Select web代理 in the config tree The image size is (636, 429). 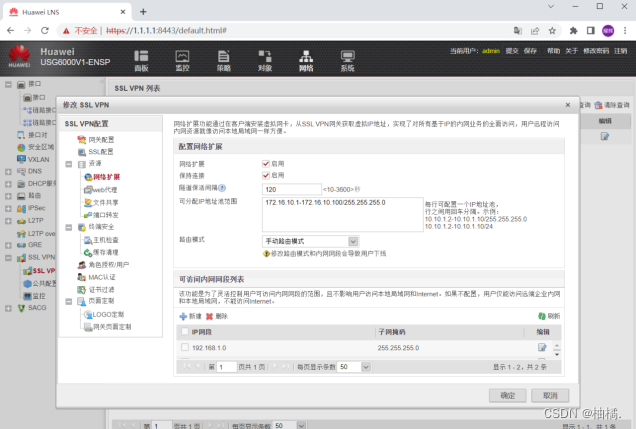[x=105, y=190]
